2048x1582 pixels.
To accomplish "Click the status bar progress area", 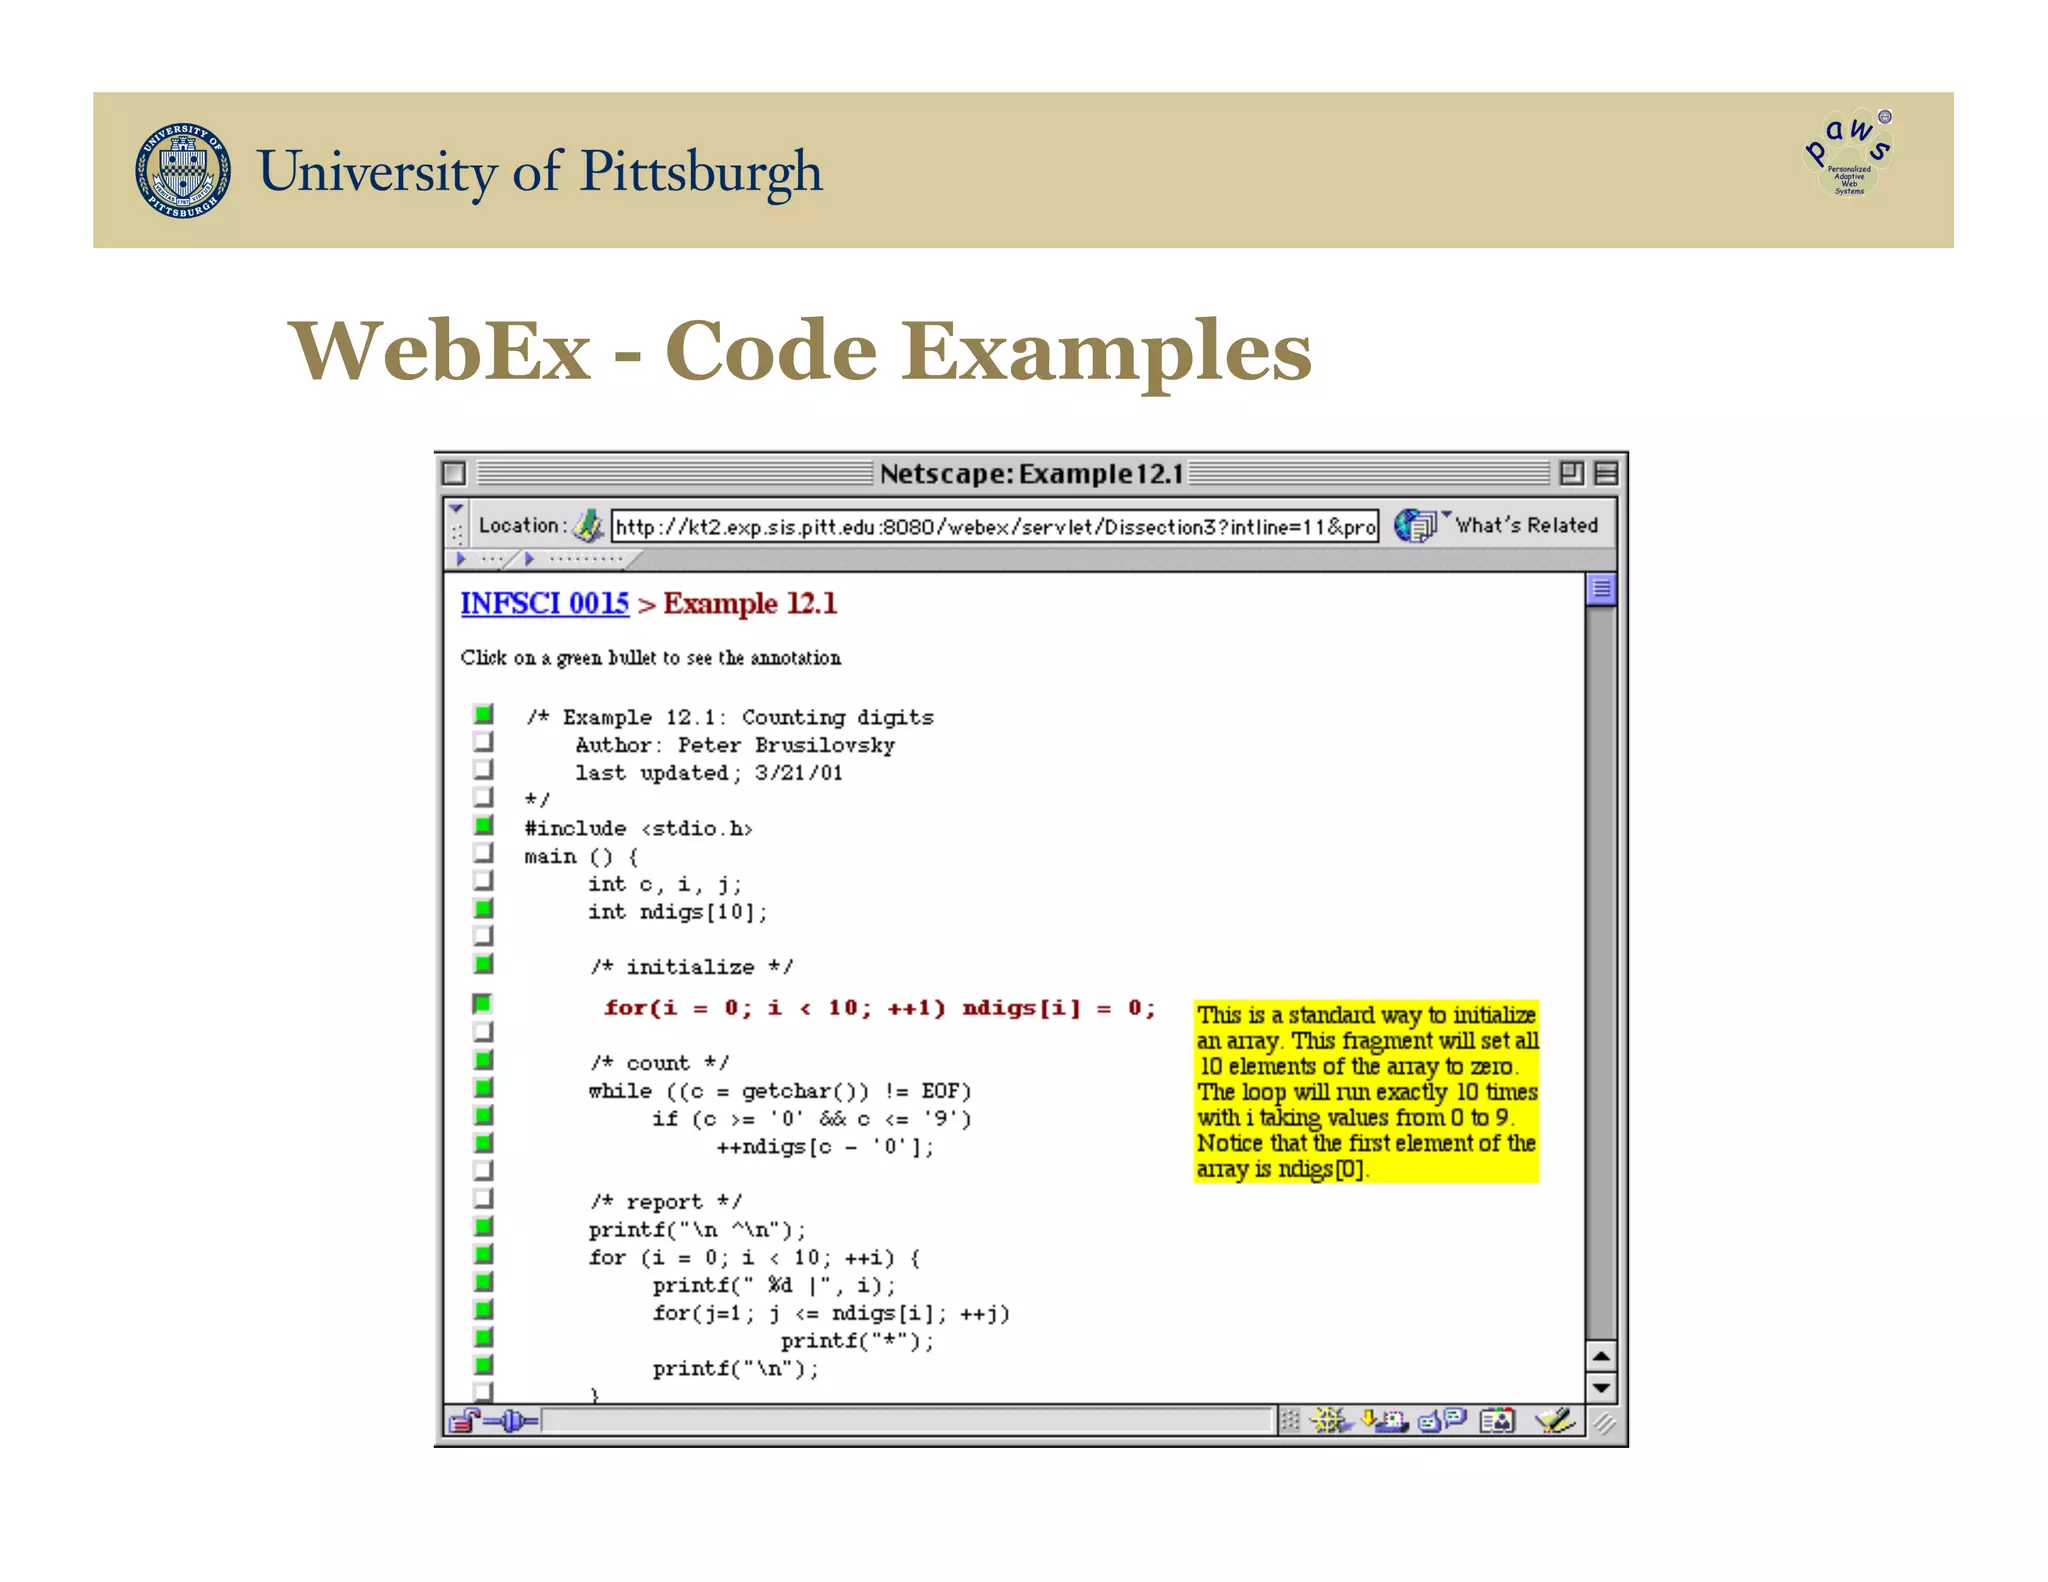I will pyautogui.click(x=907, y=1421).
